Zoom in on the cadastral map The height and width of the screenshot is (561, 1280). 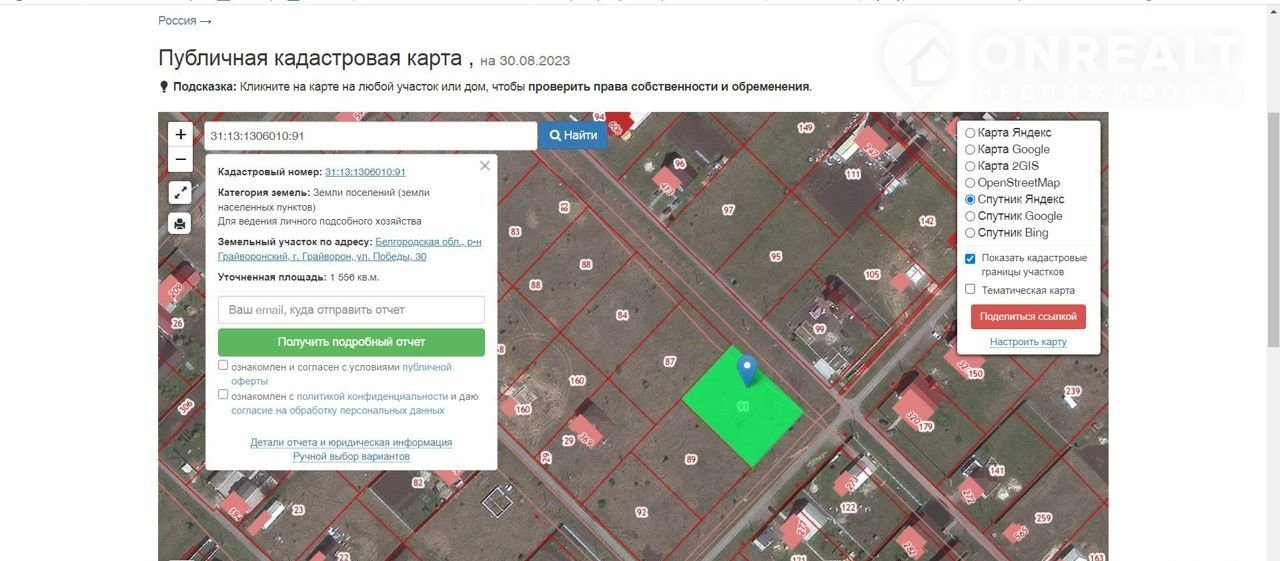pyautogui.click(x=180, y=134)
